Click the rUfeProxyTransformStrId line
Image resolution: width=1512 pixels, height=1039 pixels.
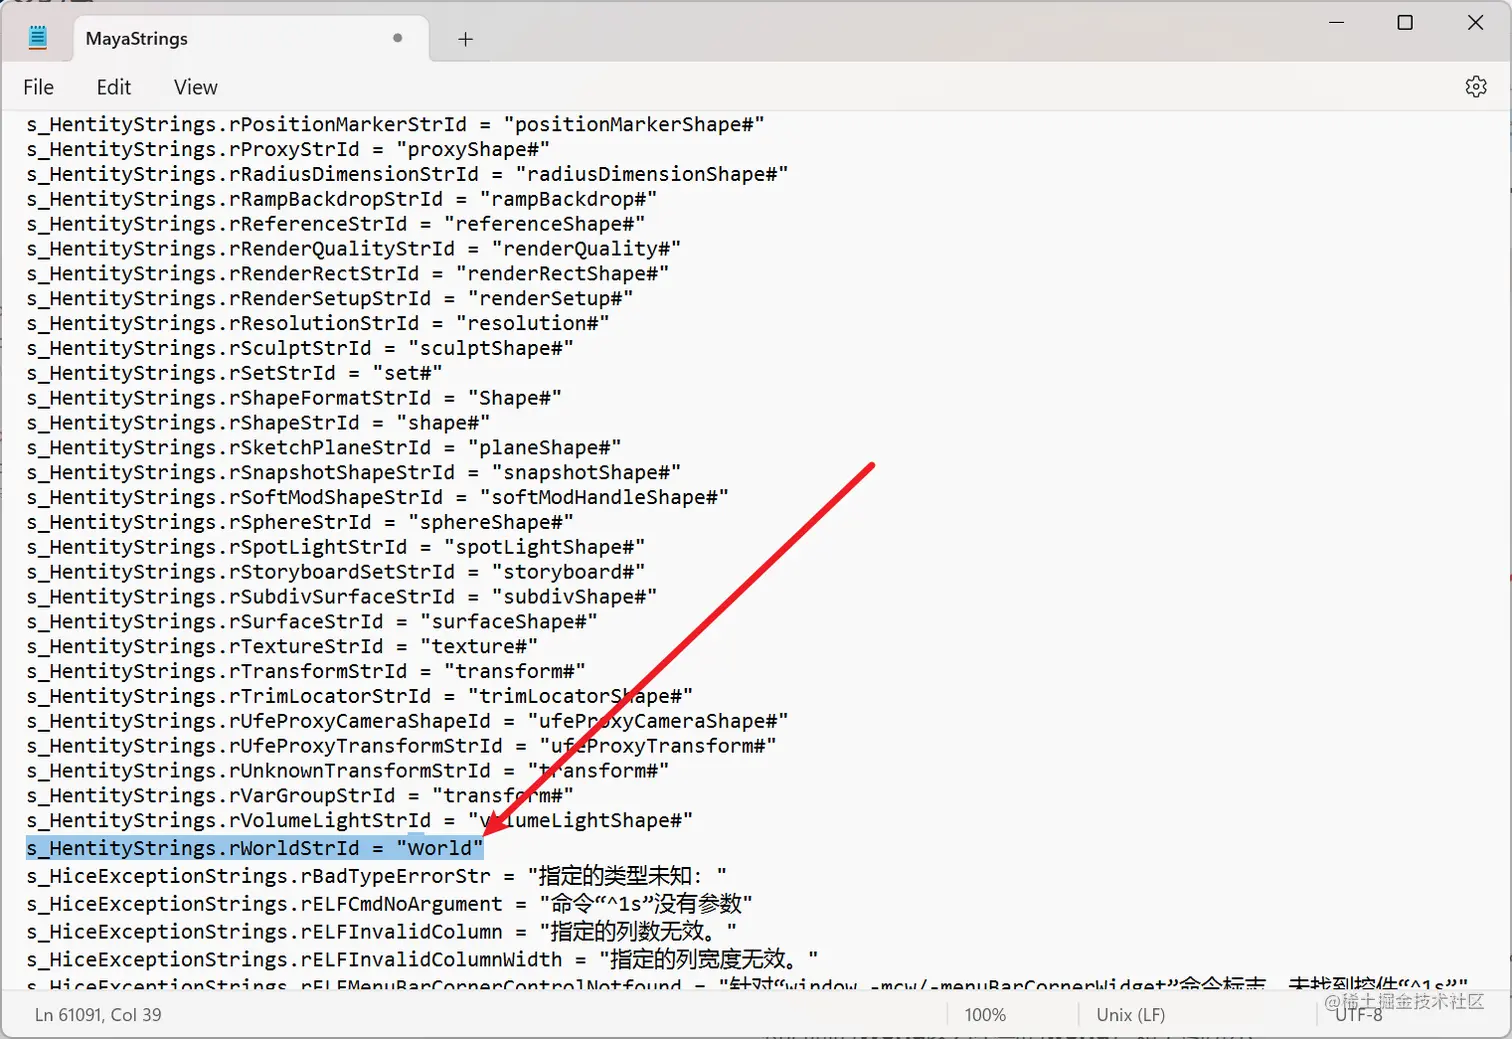coord(402,746)
